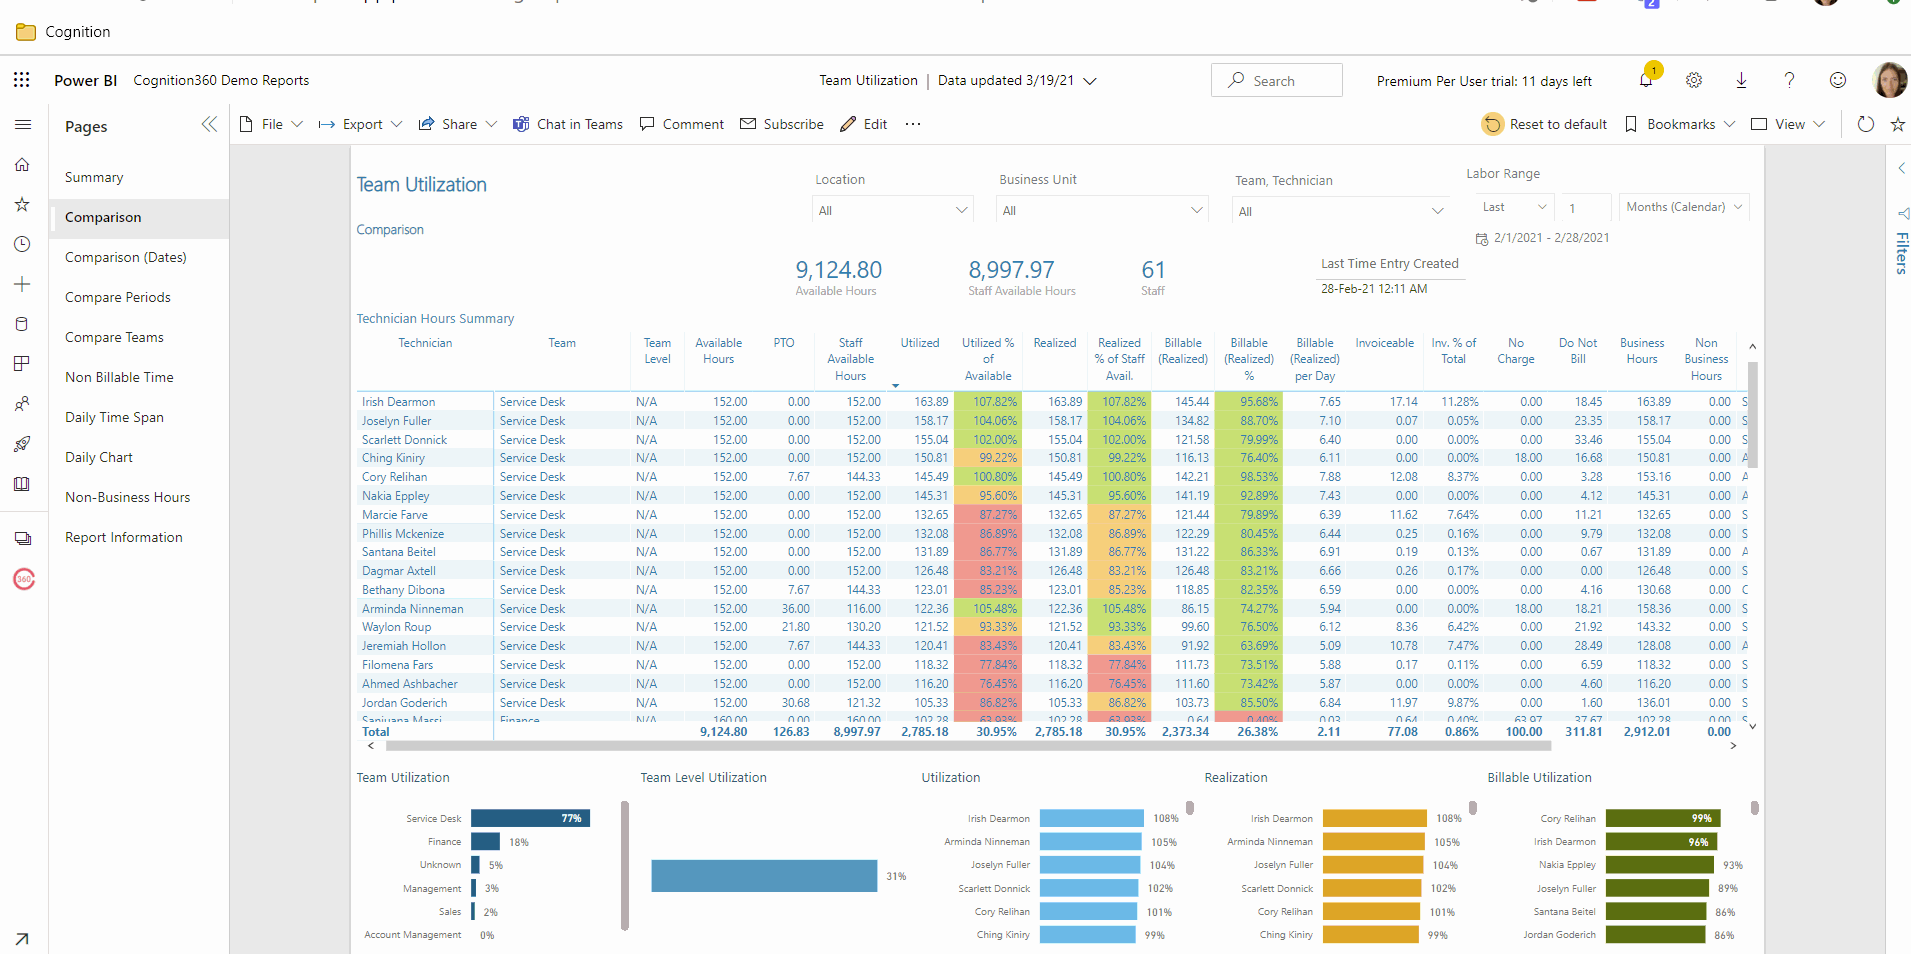Click the feedback smiley icon
1911x954 pixels.
point(1837,81)
